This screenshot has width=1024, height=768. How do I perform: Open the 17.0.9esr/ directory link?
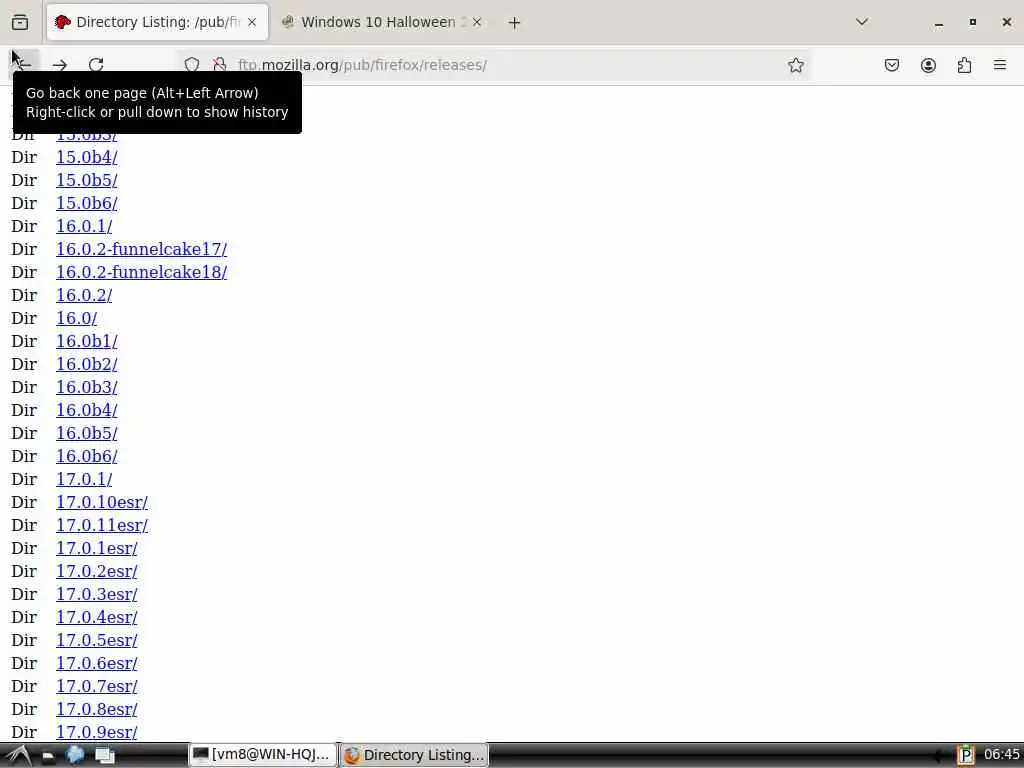[x=97, y=732]
